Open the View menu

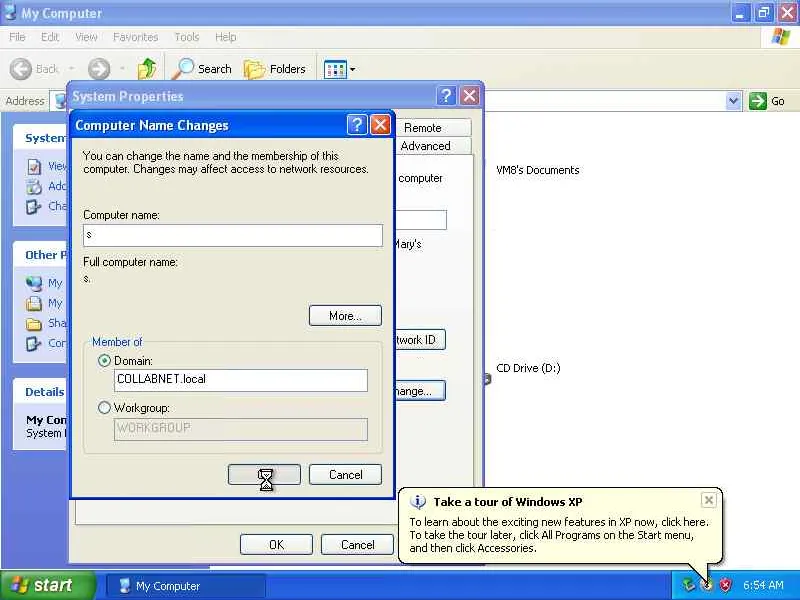pos(86,37)
